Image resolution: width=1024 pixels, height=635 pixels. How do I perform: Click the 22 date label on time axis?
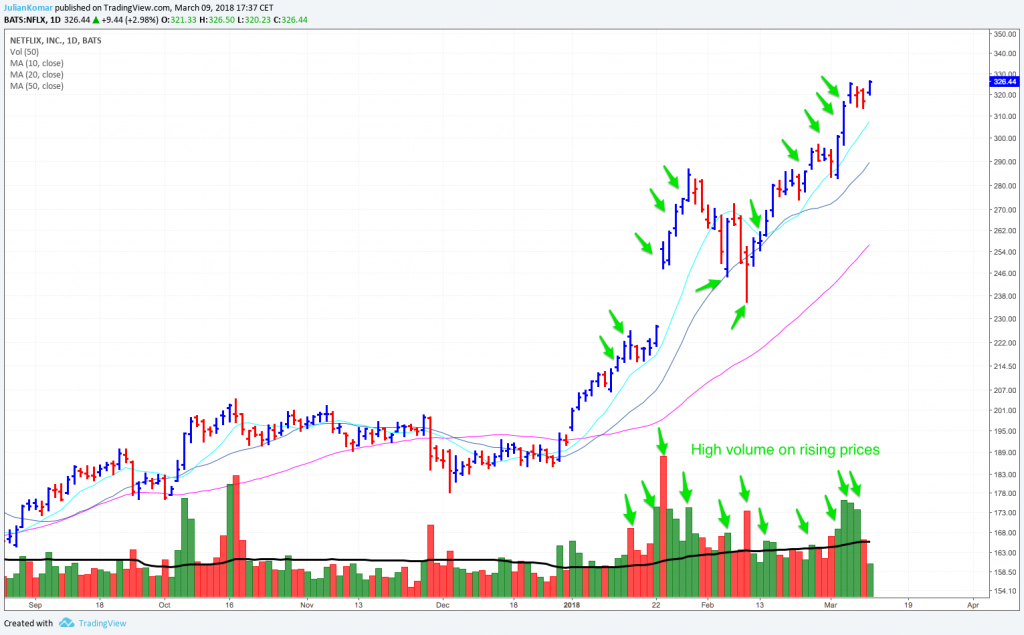click(656, 605)
